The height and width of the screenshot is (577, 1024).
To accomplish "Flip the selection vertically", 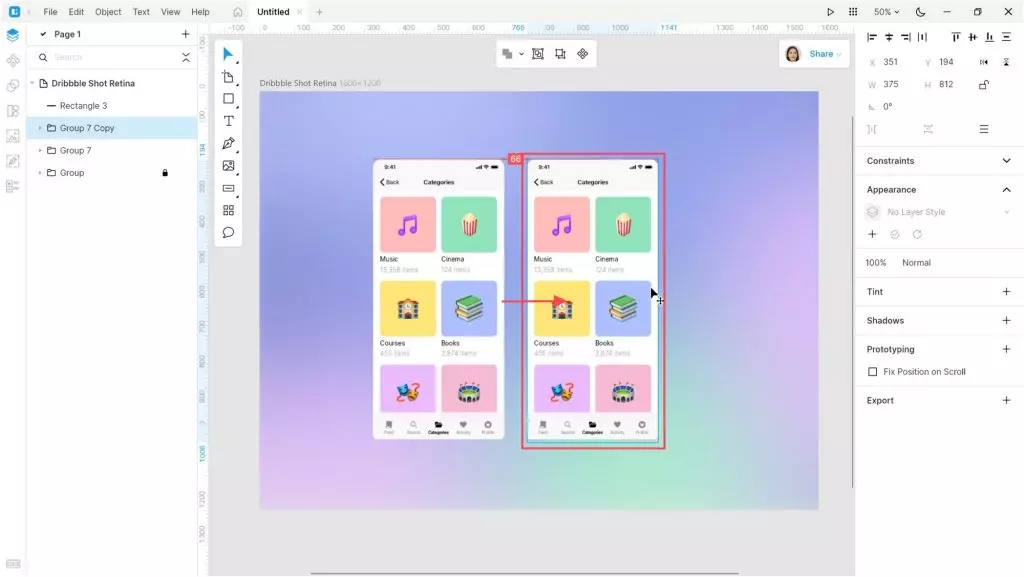I will click(x=1006, y=62).
